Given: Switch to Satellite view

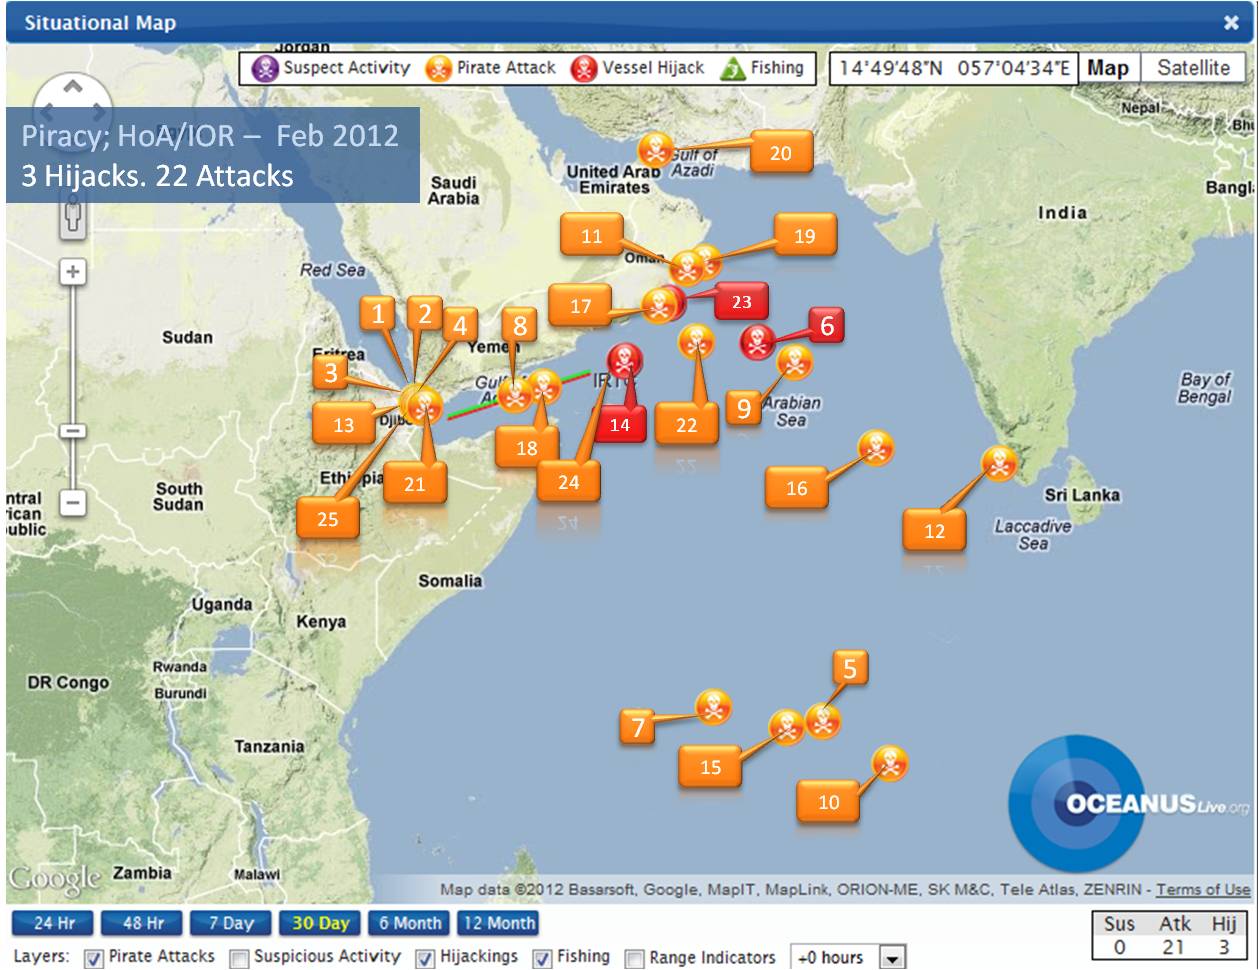Looking at the screenshot, I should coord(1193,68).
